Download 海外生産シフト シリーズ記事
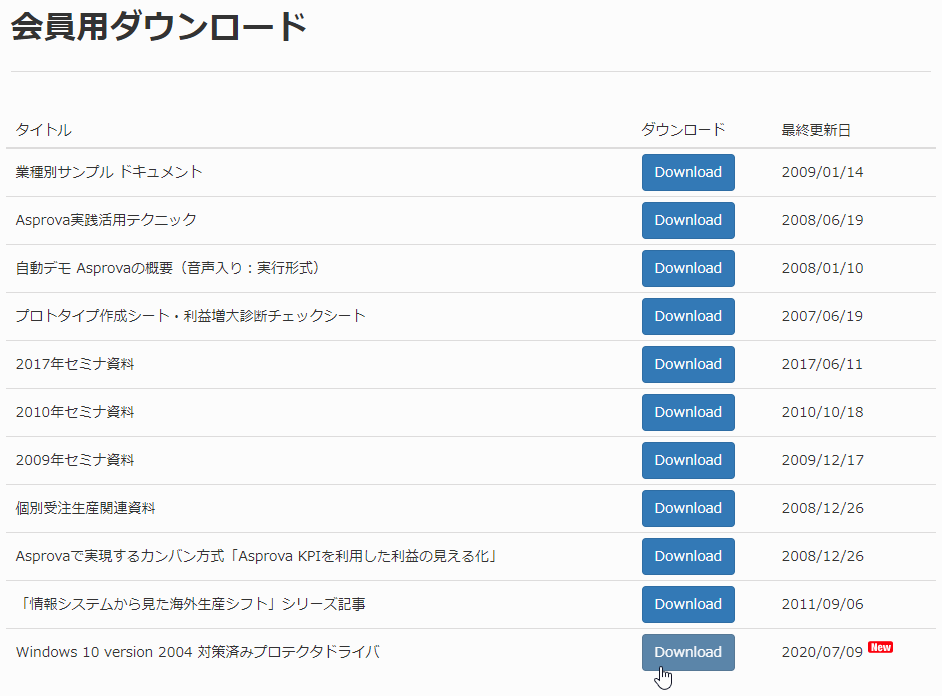The width and height of the screenshot is (942, 696). (x=688, y=605)
